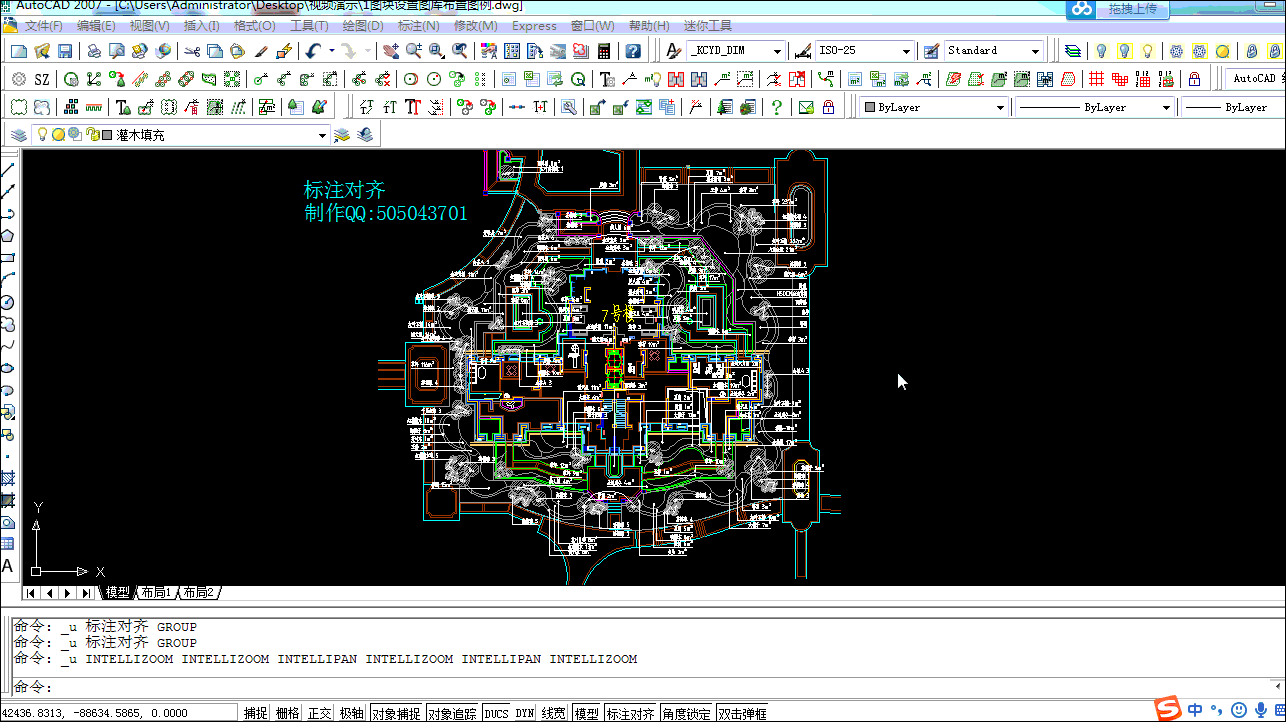Open the 标注(N) menu
The height and width of the screenshot is (722, 1286).
tap(418, 26)
